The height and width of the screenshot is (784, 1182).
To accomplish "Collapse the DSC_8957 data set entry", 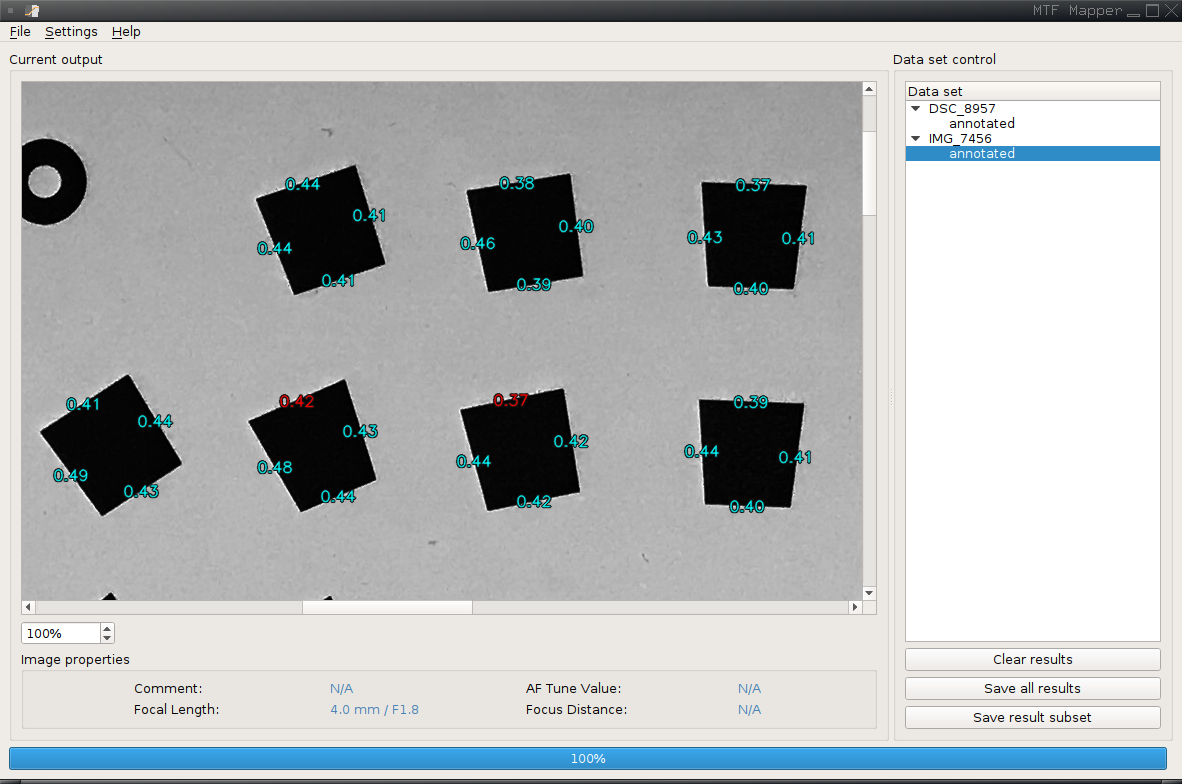I will (915, 108).
